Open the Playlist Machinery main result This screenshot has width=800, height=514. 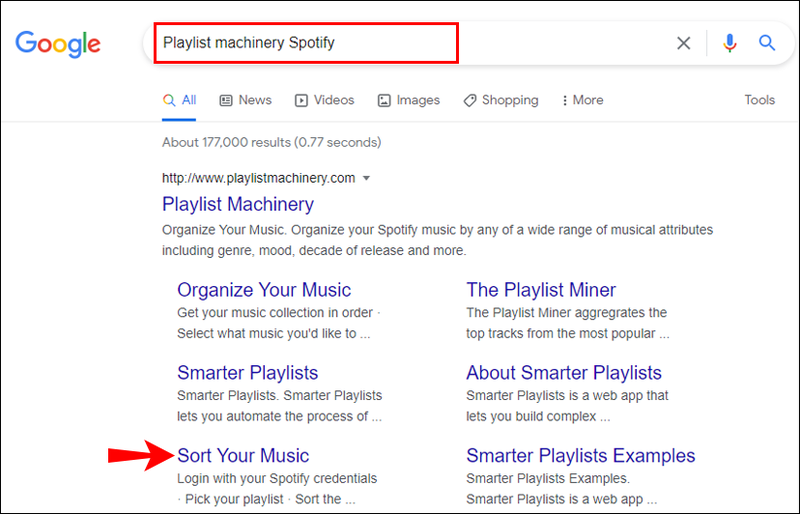pyautogui.click(x=238, y=204)
